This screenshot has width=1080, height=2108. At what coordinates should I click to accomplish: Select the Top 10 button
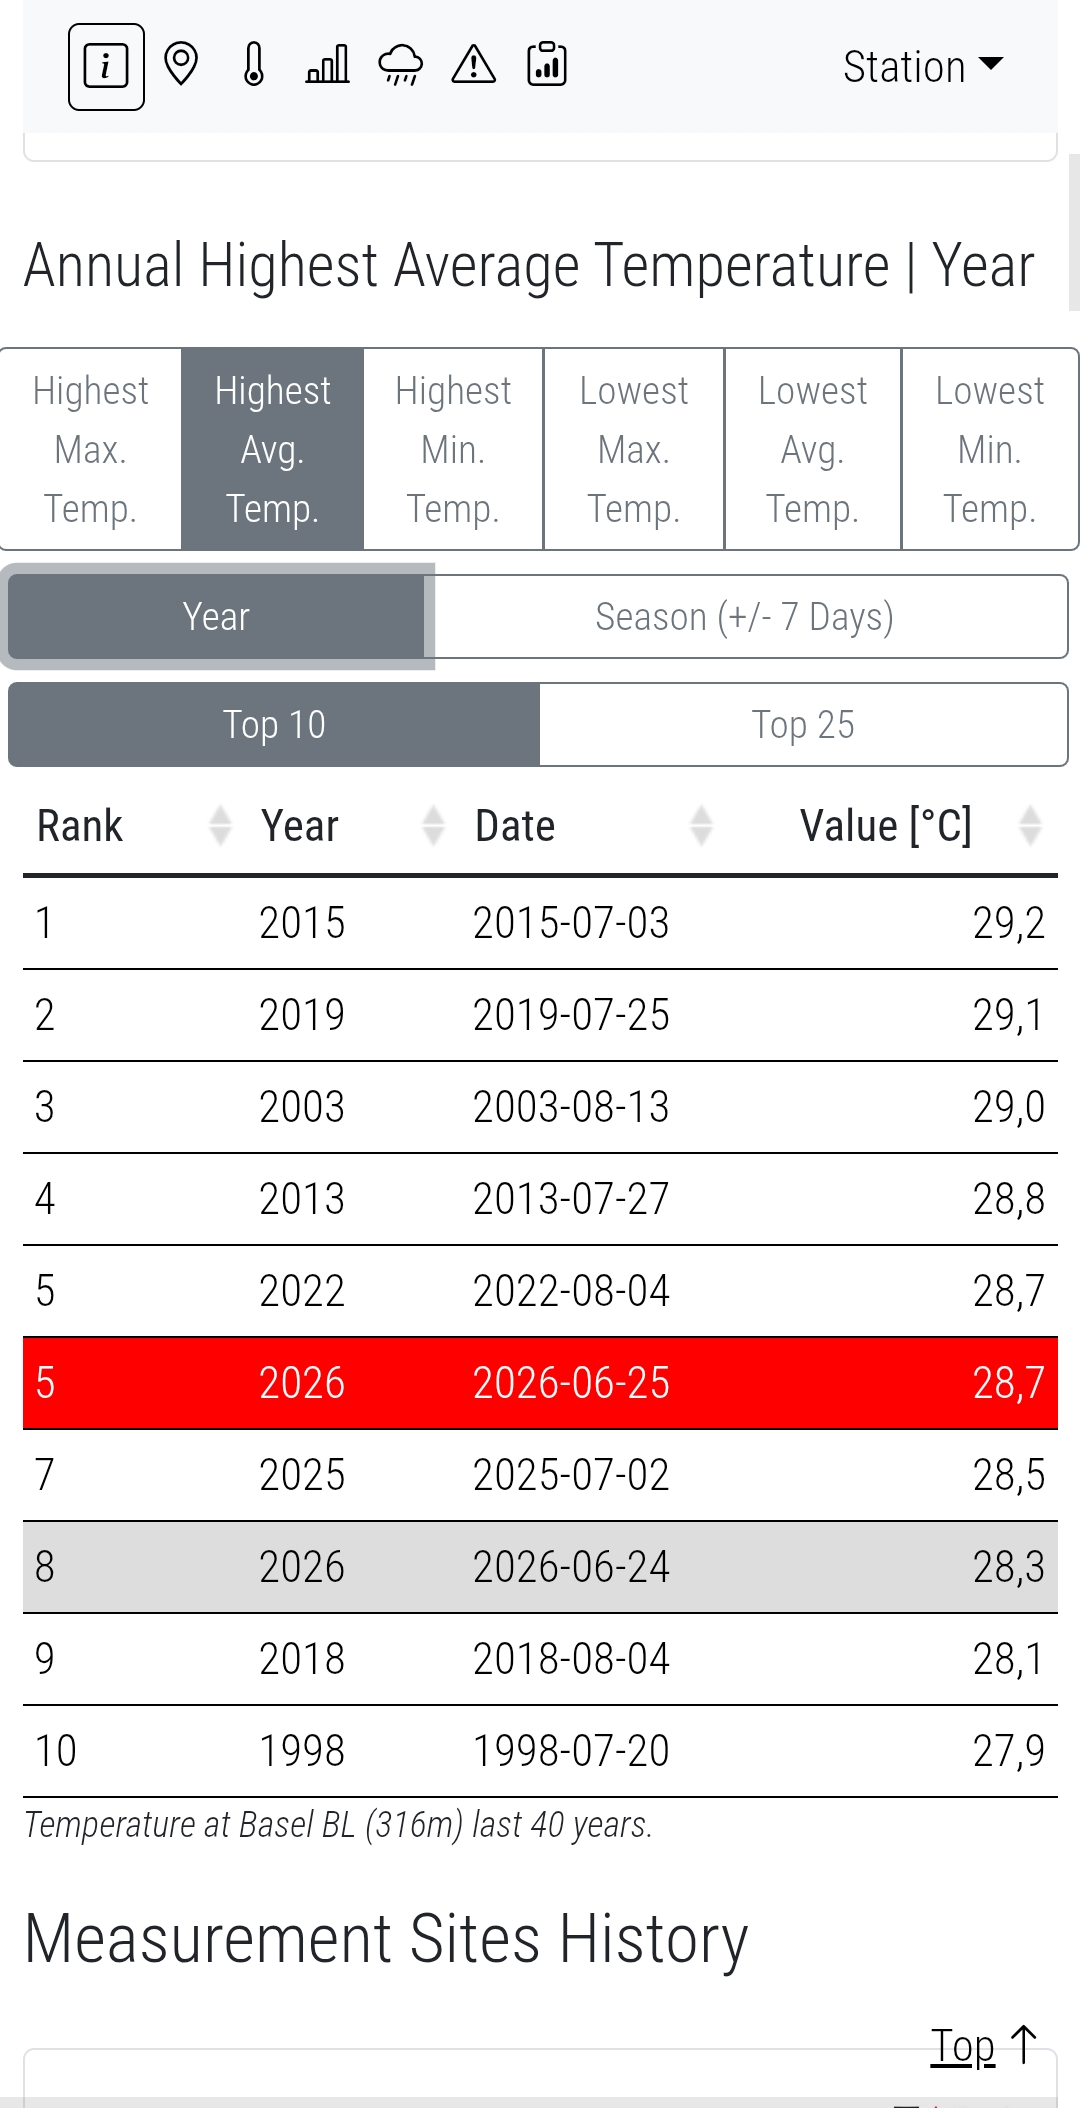tap(274, 725)
